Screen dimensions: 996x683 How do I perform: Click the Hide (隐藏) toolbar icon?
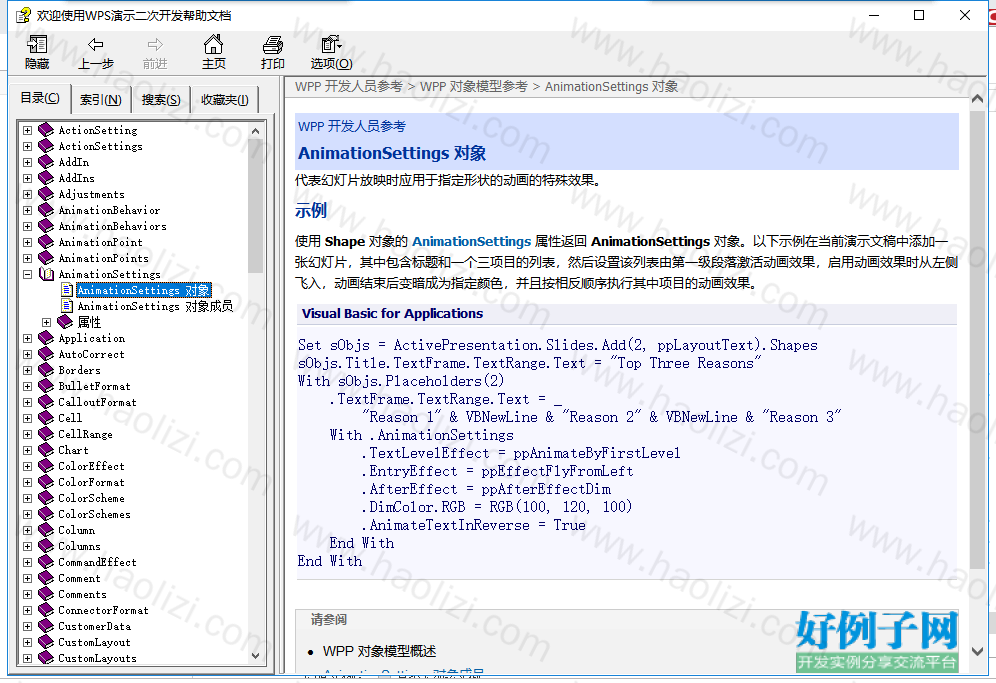point(37,44)
